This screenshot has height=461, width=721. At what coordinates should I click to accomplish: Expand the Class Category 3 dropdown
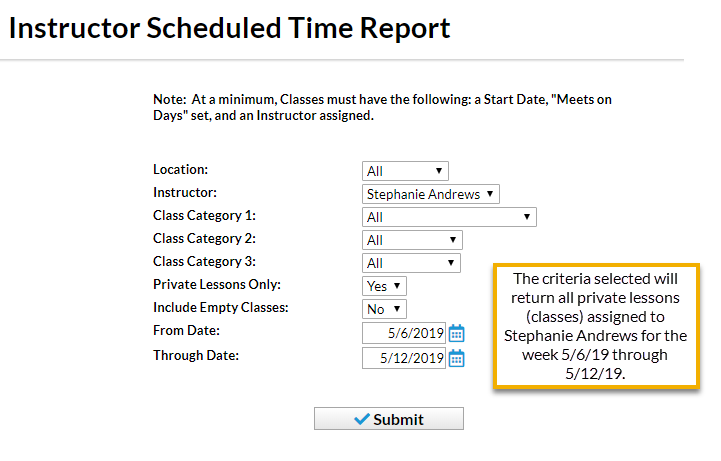click(411, 263)
